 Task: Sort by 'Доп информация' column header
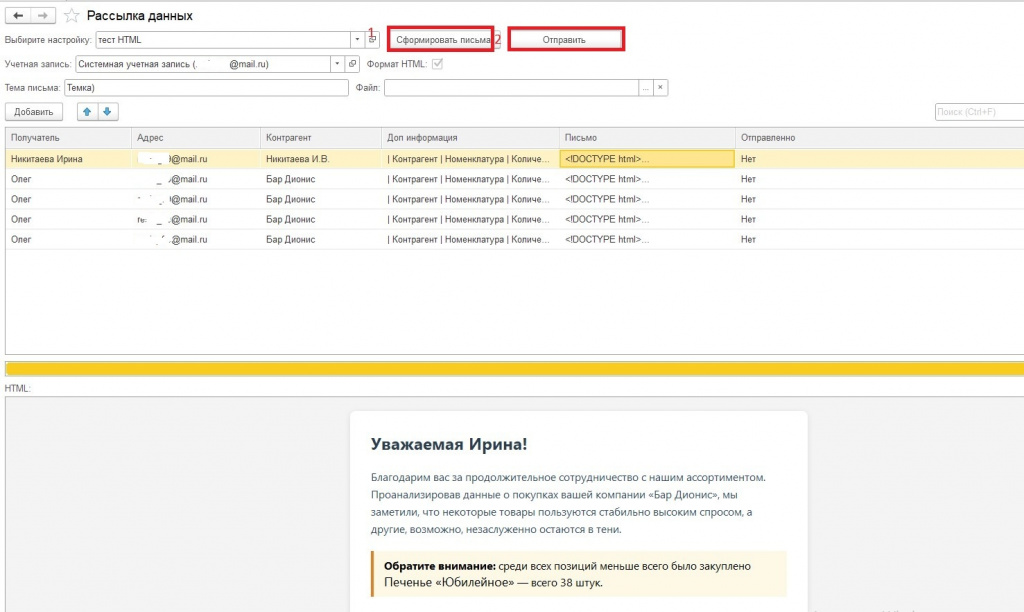click(470, 138)
